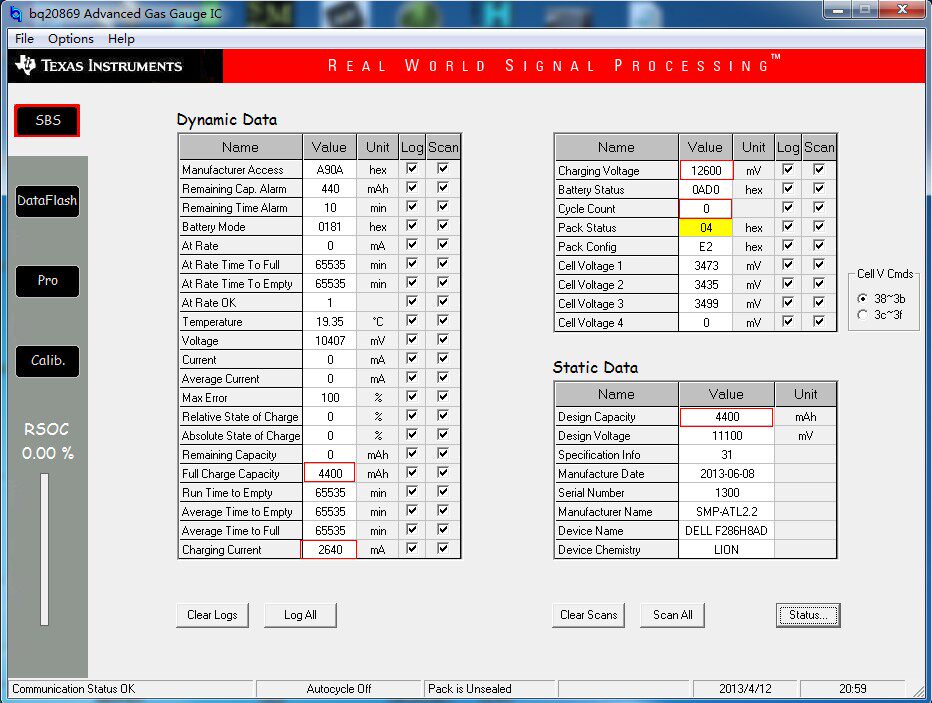
Task: Click Cell Voltage 2 value 3435
Action: [x=706, y=285]
